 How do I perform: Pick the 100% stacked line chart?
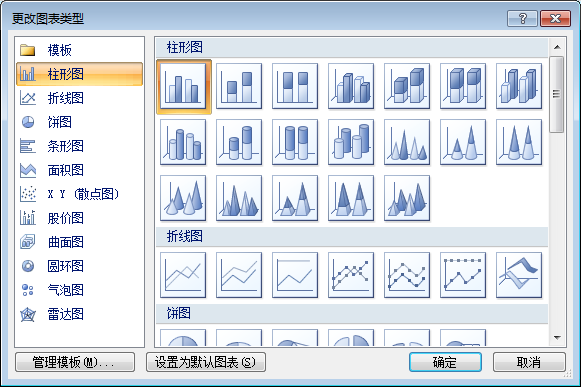(295, 275)
